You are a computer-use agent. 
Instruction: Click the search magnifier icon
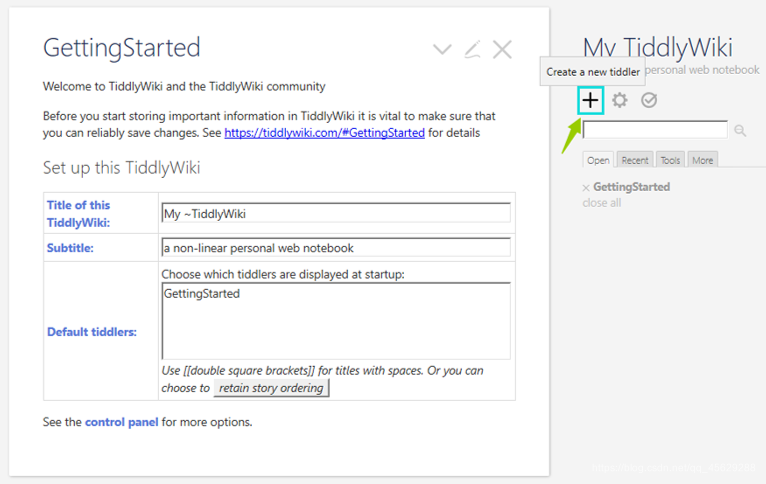pyautogui.click(x=740, y=130)
